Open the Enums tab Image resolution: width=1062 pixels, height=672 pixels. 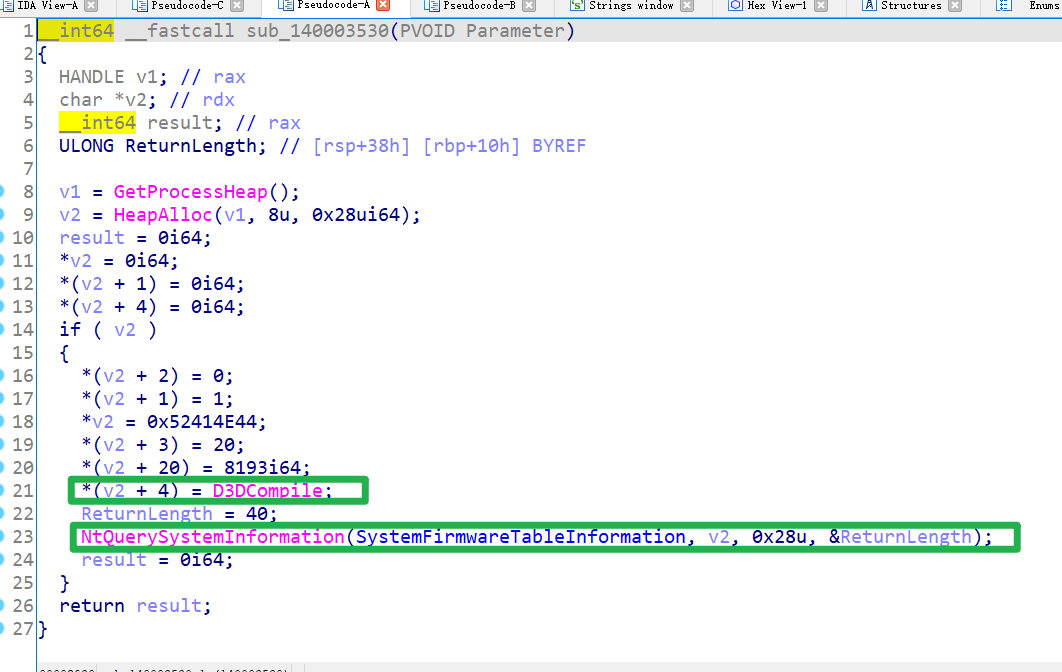(x=1045, y=5)
